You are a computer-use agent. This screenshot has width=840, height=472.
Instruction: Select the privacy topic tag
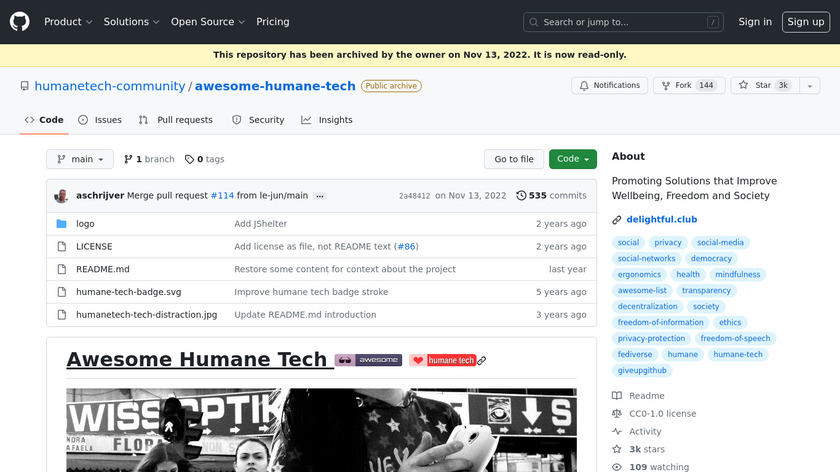click(668, 243)
